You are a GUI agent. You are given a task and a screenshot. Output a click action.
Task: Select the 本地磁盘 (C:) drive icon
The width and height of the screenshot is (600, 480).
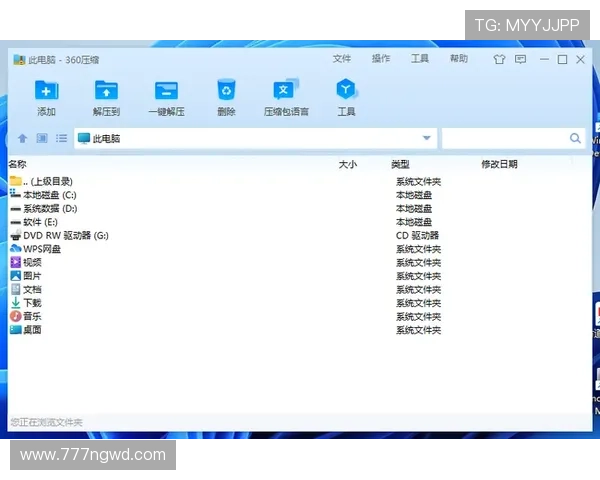(15, 194)
